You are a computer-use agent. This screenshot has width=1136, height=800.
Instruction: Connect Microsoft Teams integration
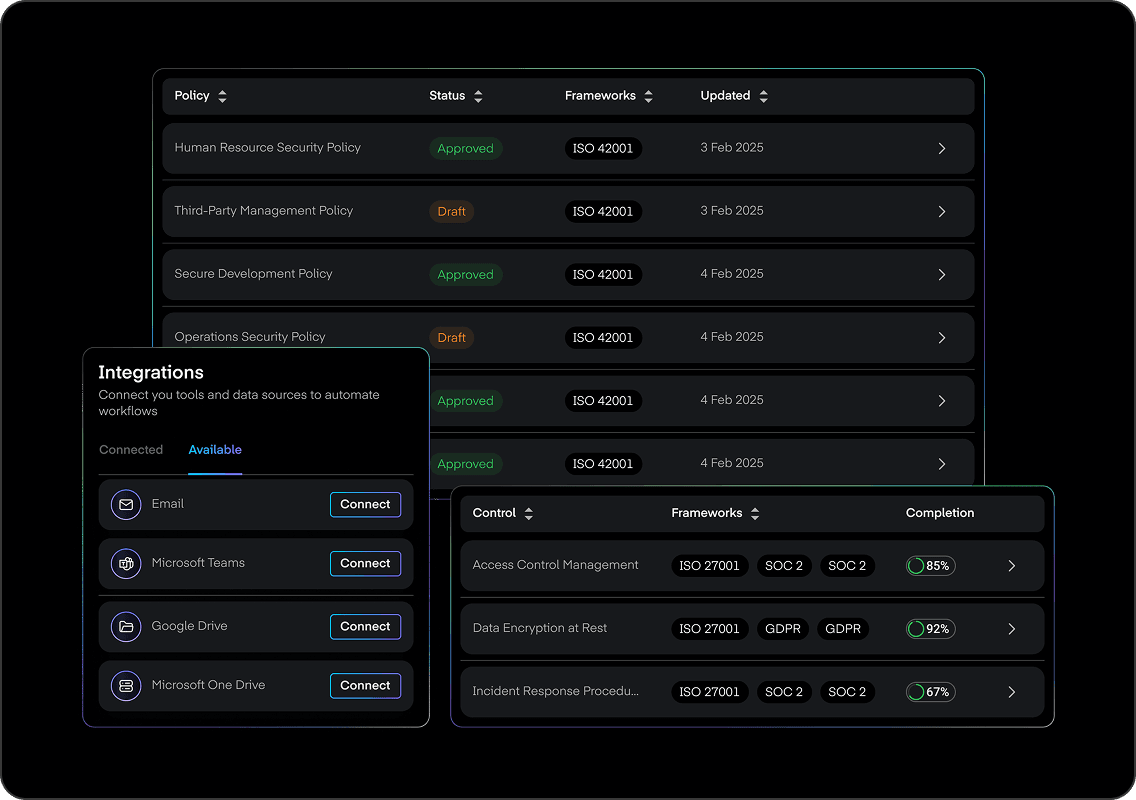click(x=365, y=564)
